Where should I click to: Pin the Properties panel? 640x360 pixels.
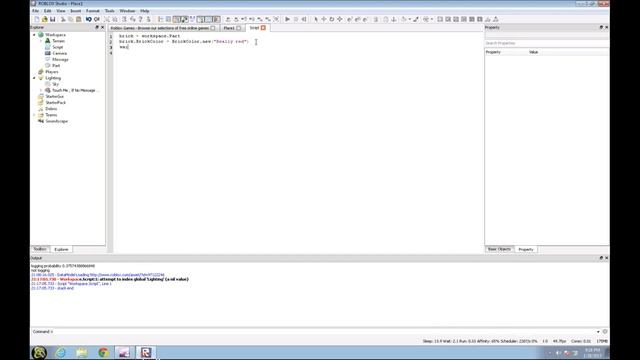click(x=601, y=27)
